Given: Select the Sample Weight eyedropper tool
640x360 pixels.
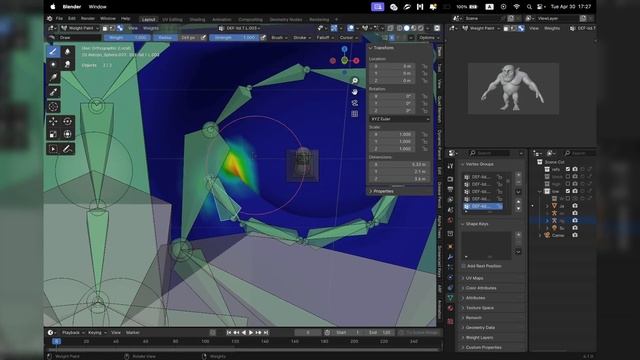Looking at the screenshot, I should click(53, 92).
